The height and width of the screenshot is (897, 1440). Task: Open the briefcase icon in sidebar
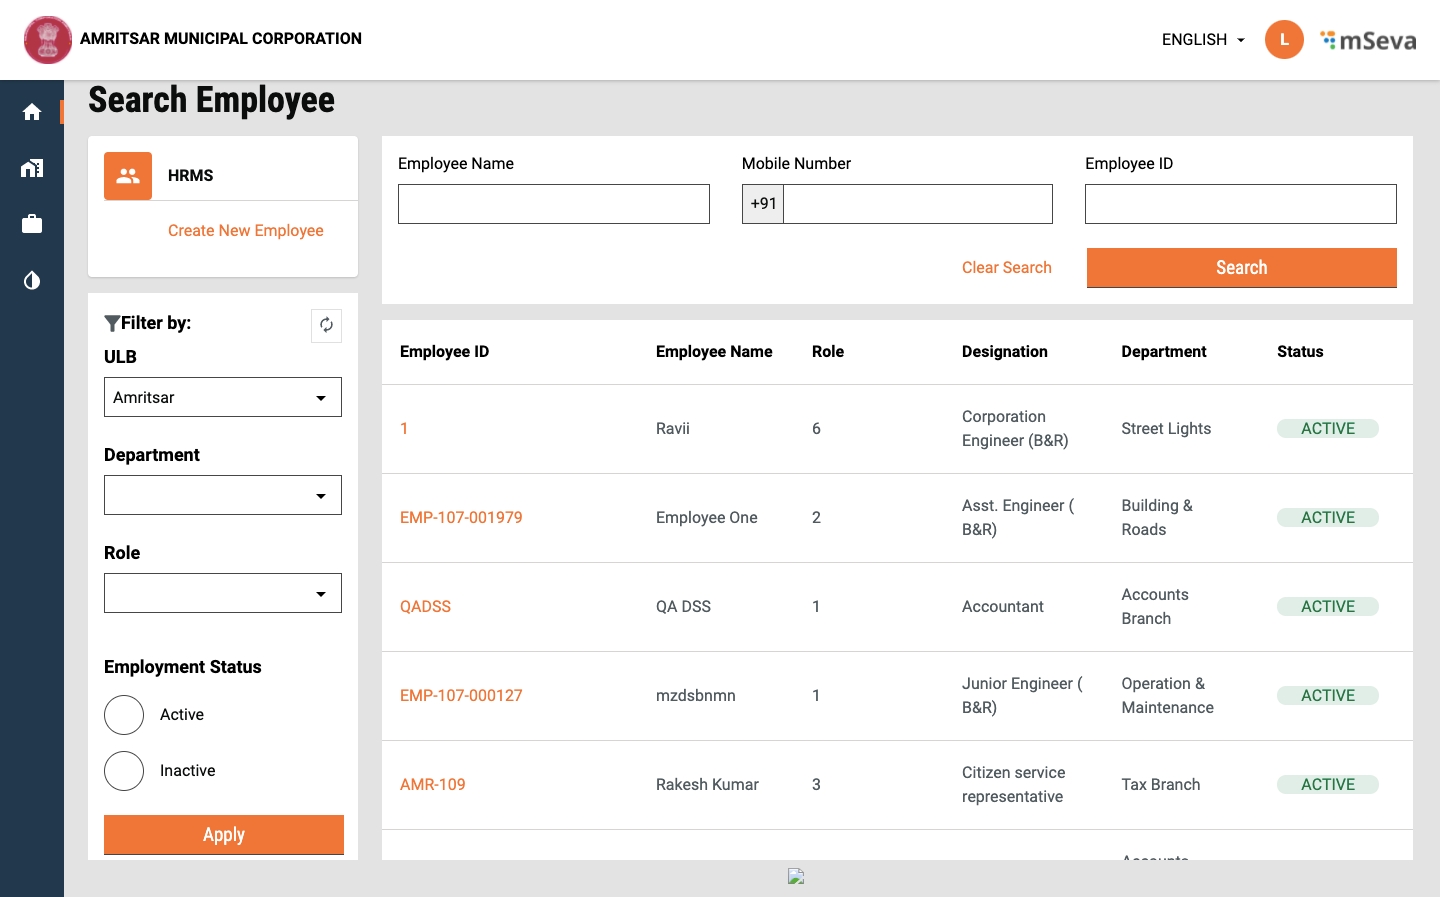coord(32,224)
